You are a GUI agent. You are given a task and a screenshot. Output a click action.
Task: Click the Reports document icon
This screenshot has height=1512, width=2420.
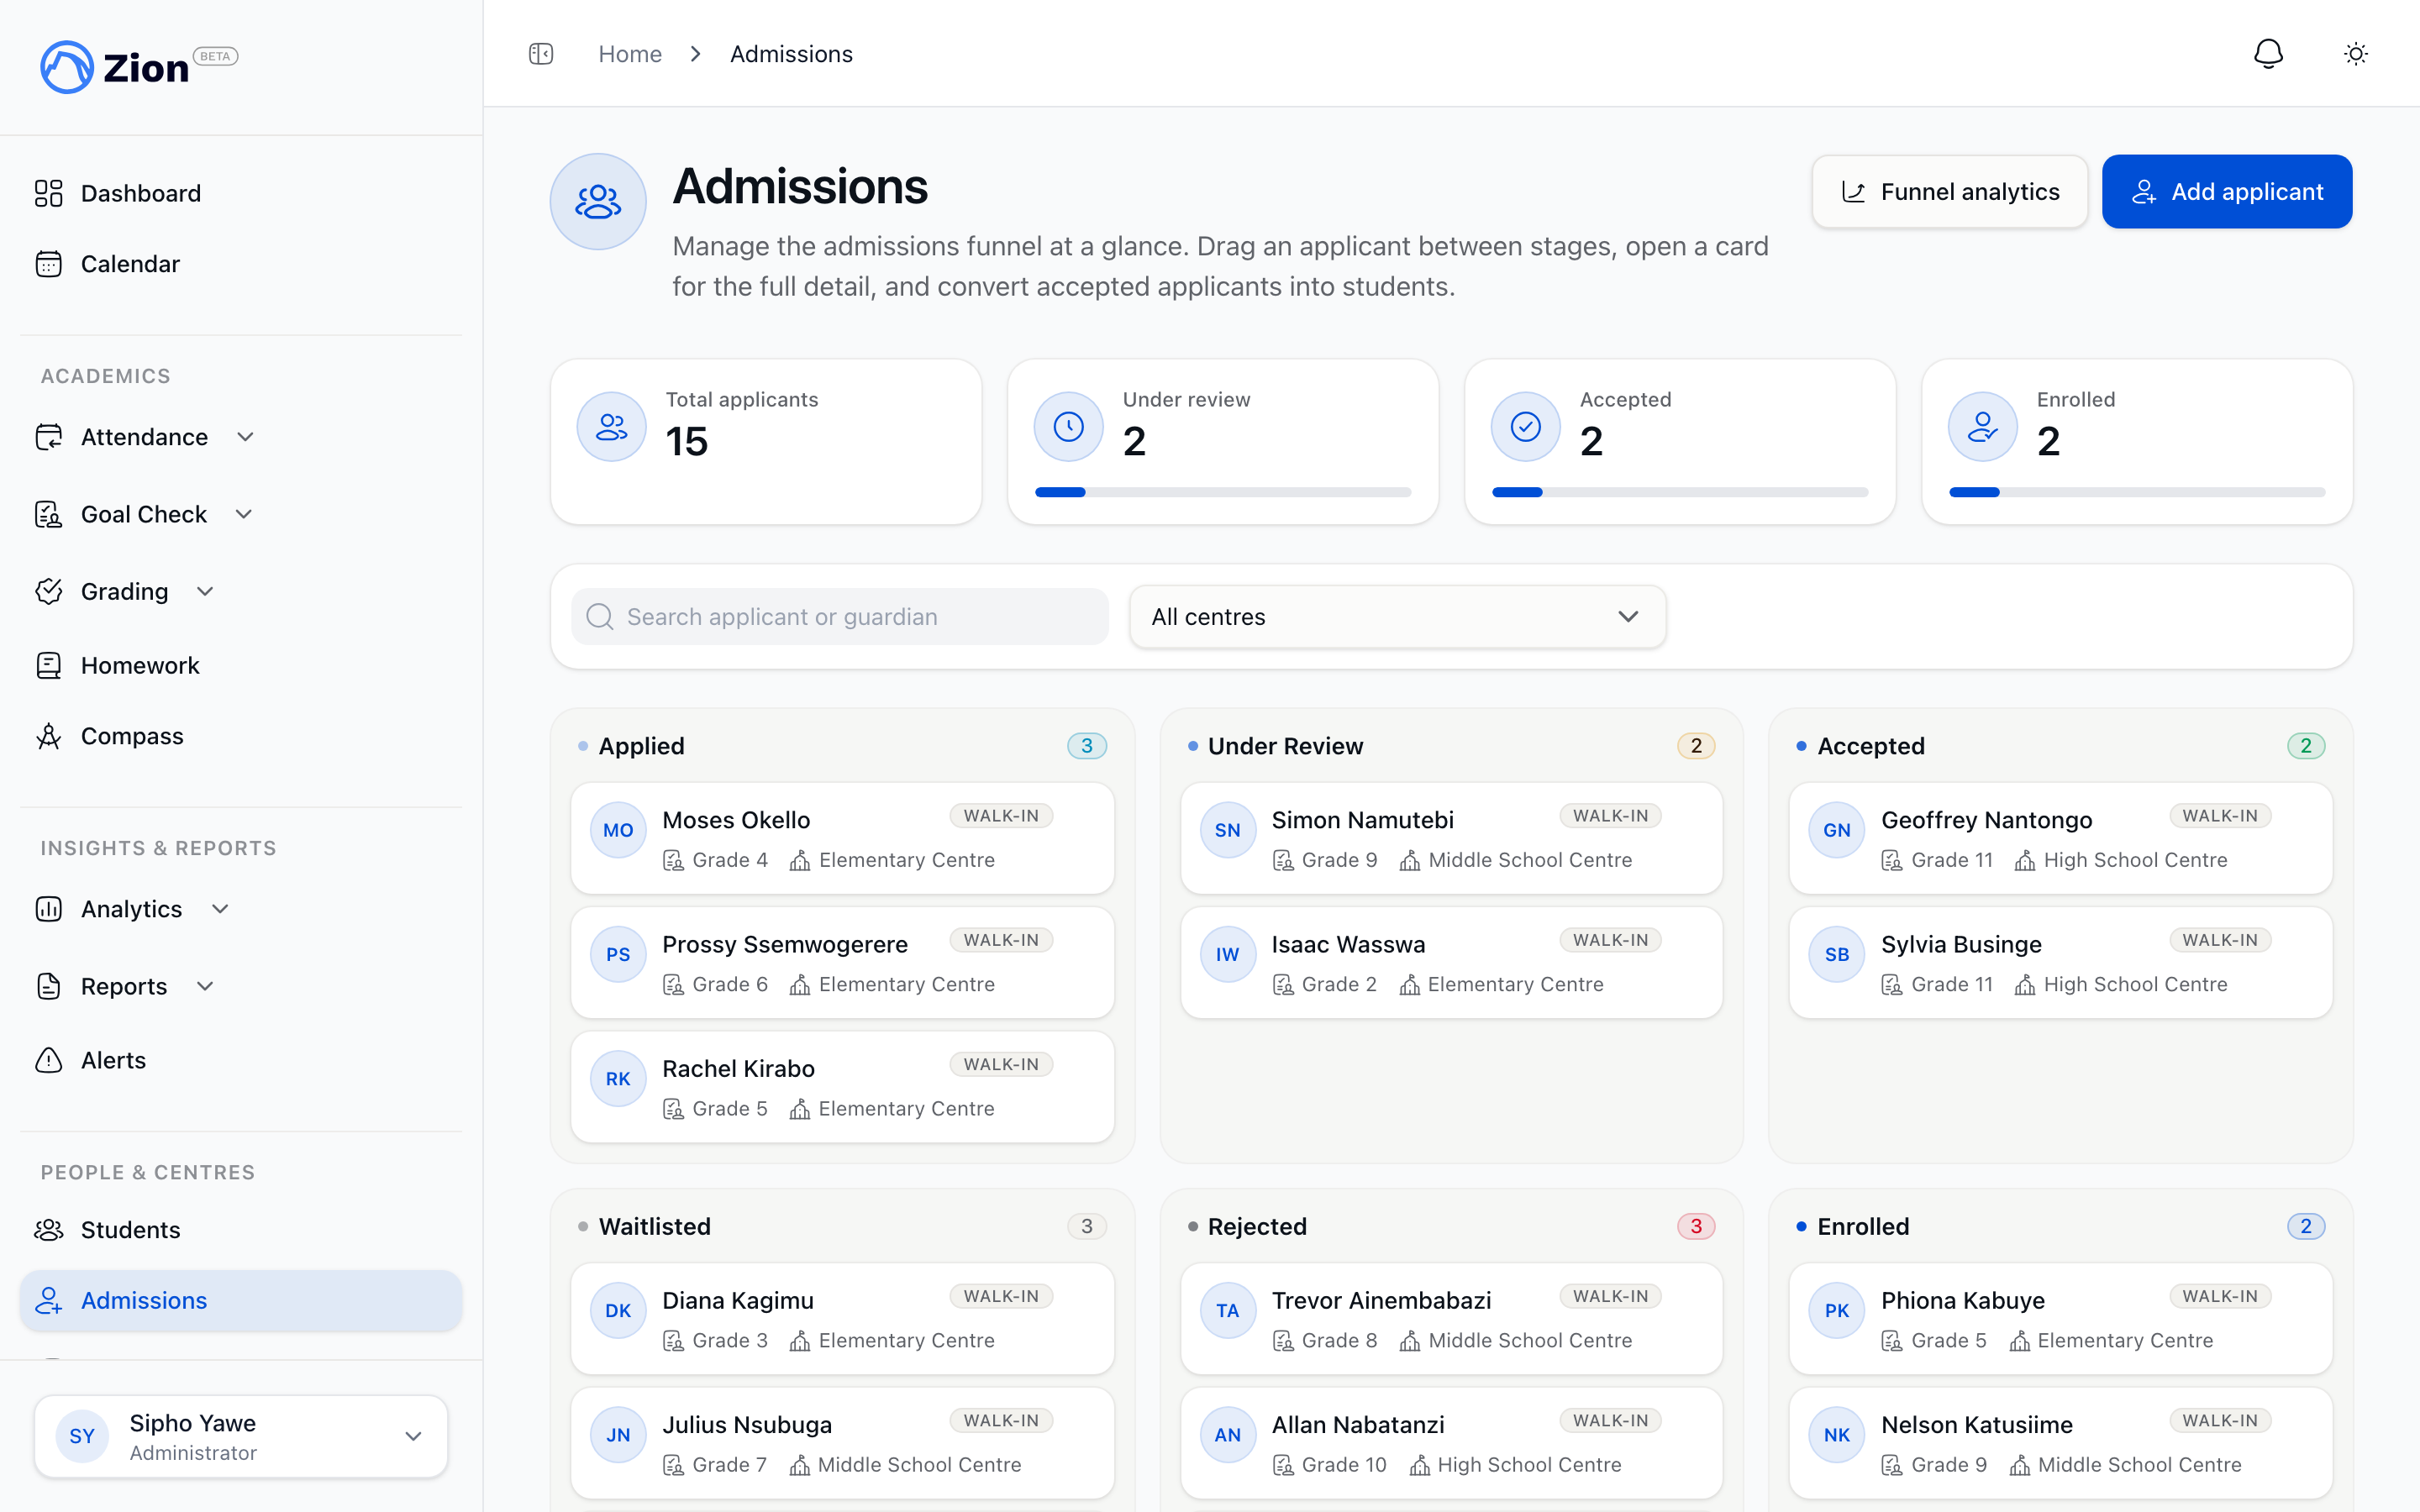tap(48, 986)
